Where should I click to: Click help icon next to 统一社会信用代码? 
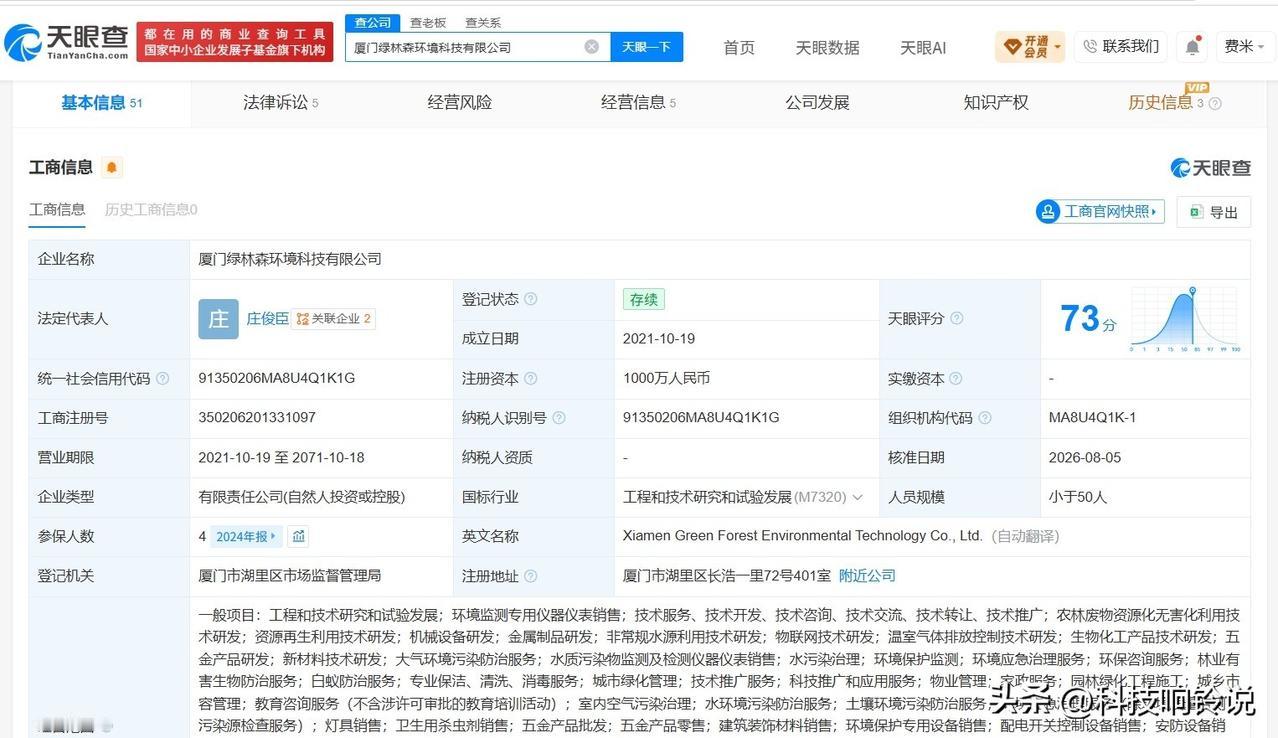point(163,378)
